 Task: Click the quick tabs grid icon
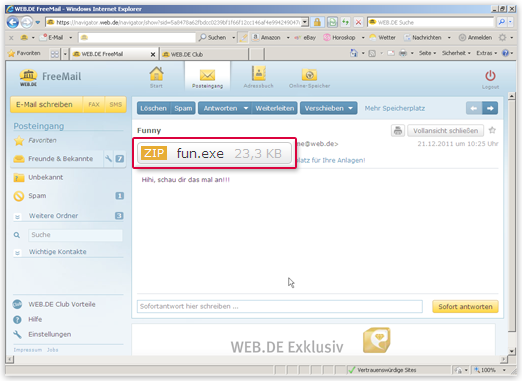pos(55,54)
